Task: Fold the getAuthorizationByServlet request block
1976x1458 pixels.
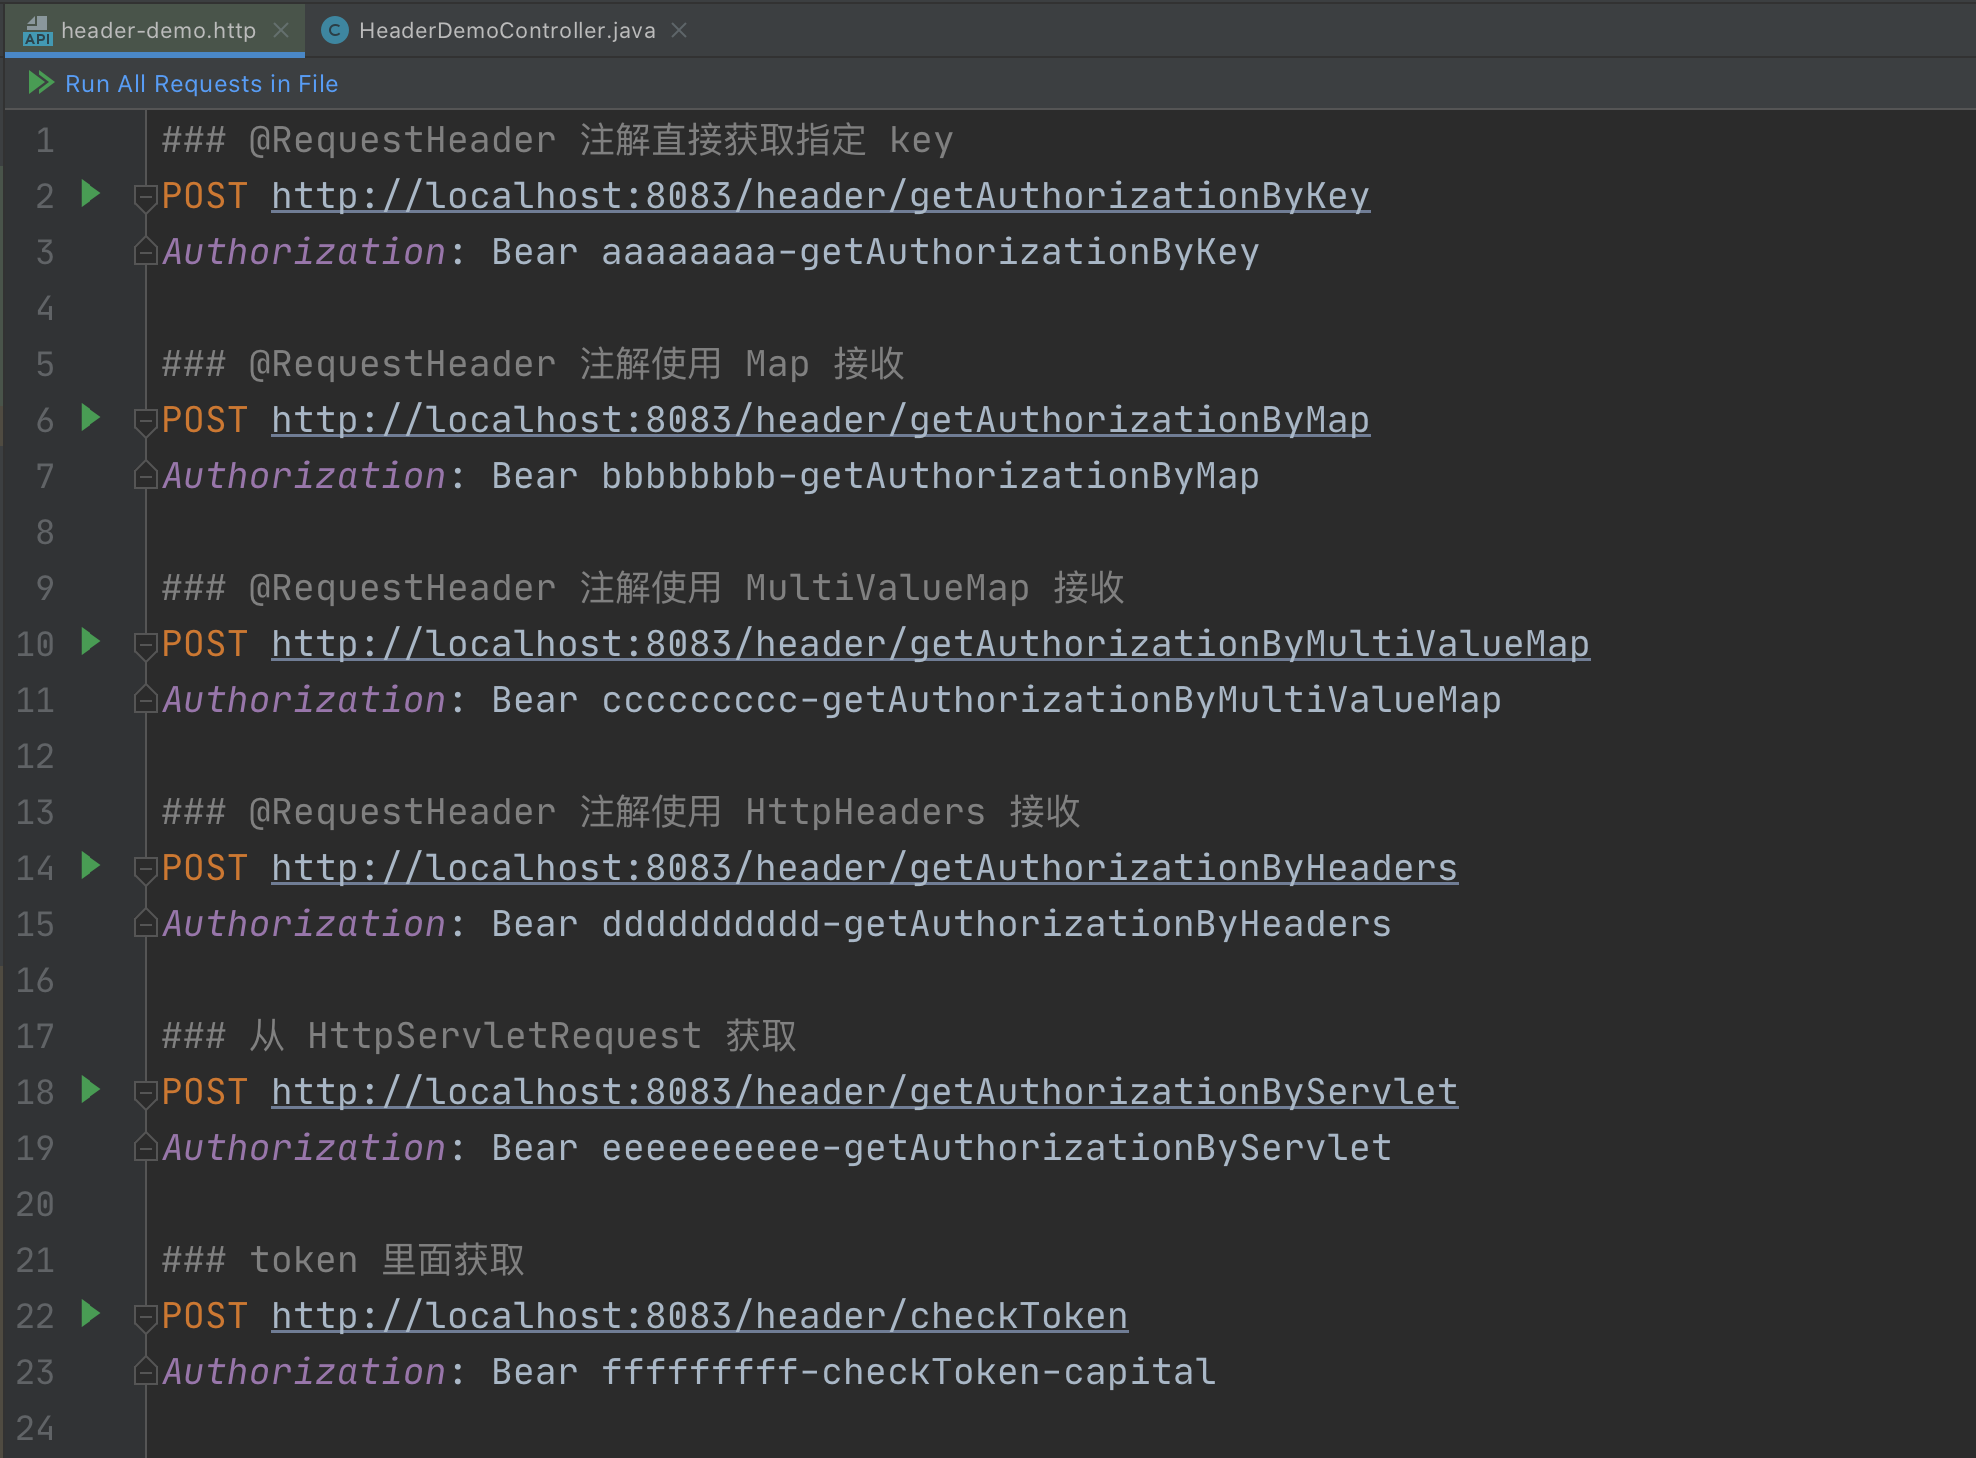Action: (x=145, y=1093)
